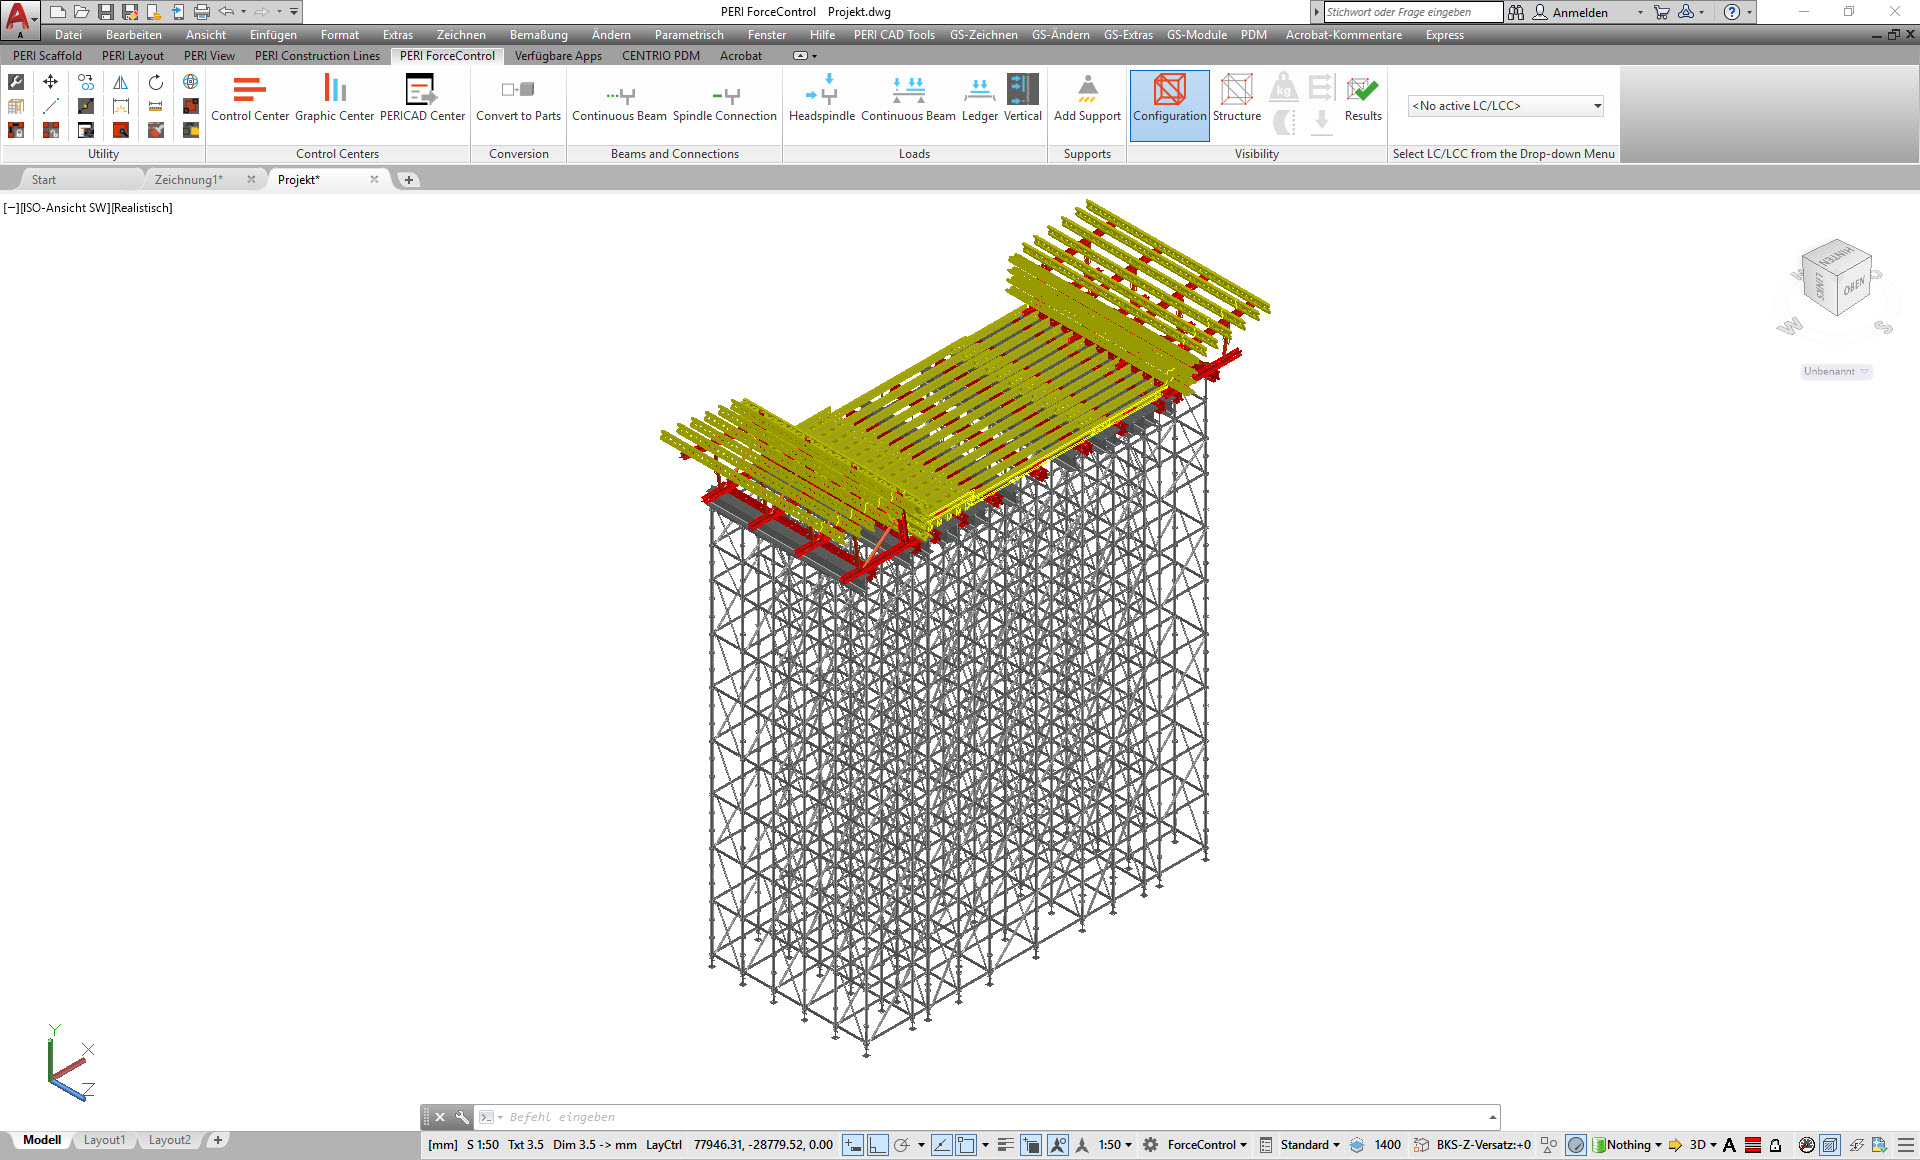Toggle the Structure visibility mode

[x=1237, y=100]
